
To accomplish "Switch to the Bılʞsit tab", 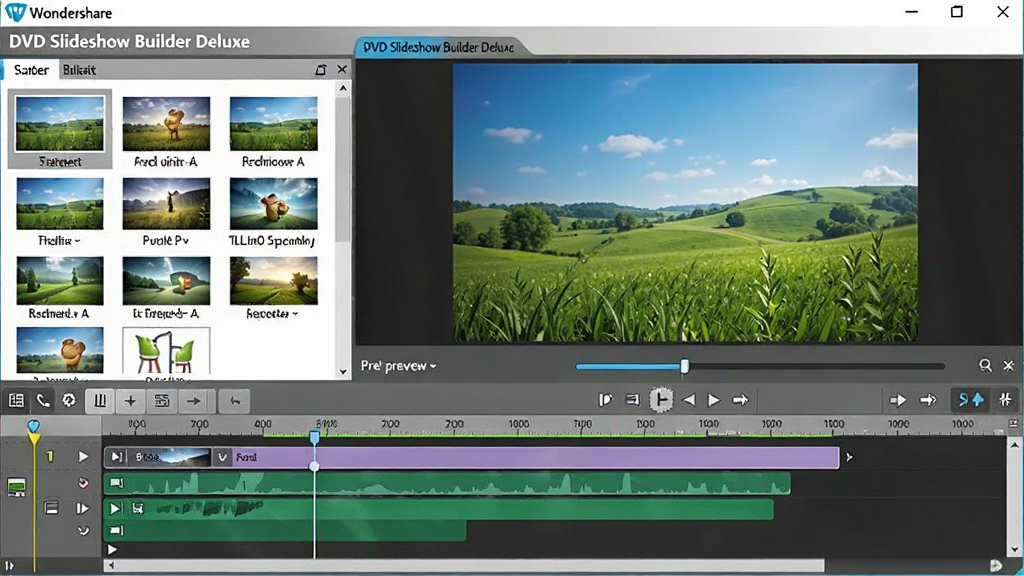I will [79, 70].
